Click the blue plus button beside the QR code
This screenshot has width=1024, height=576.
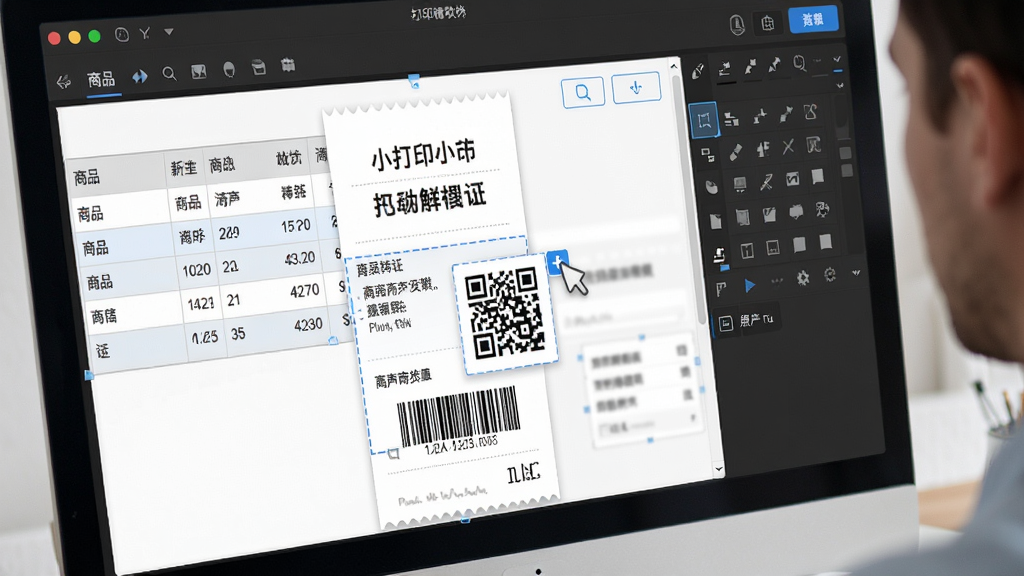556,262
